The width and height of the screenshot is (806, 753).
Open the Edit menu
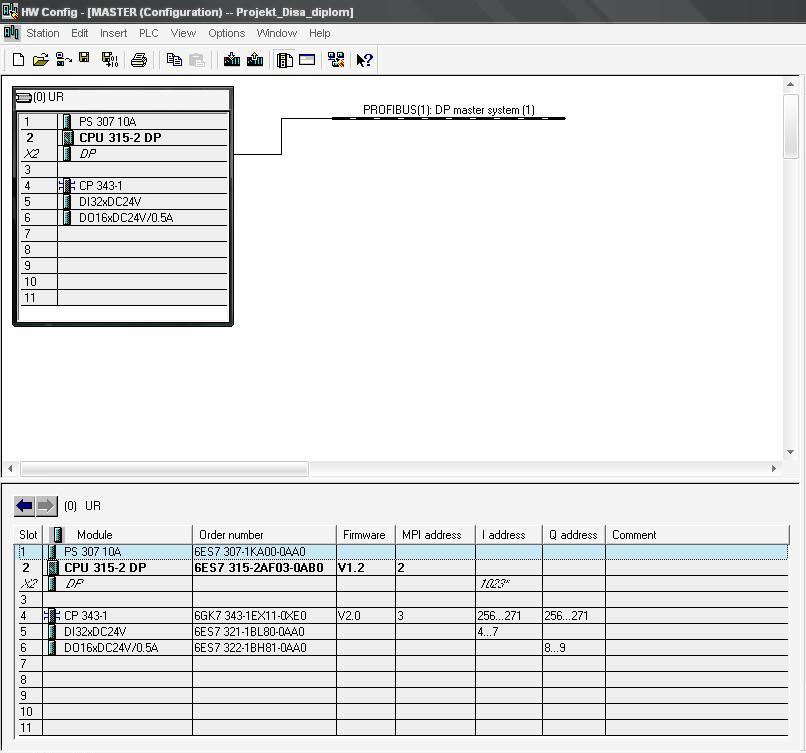coord(80,33)
